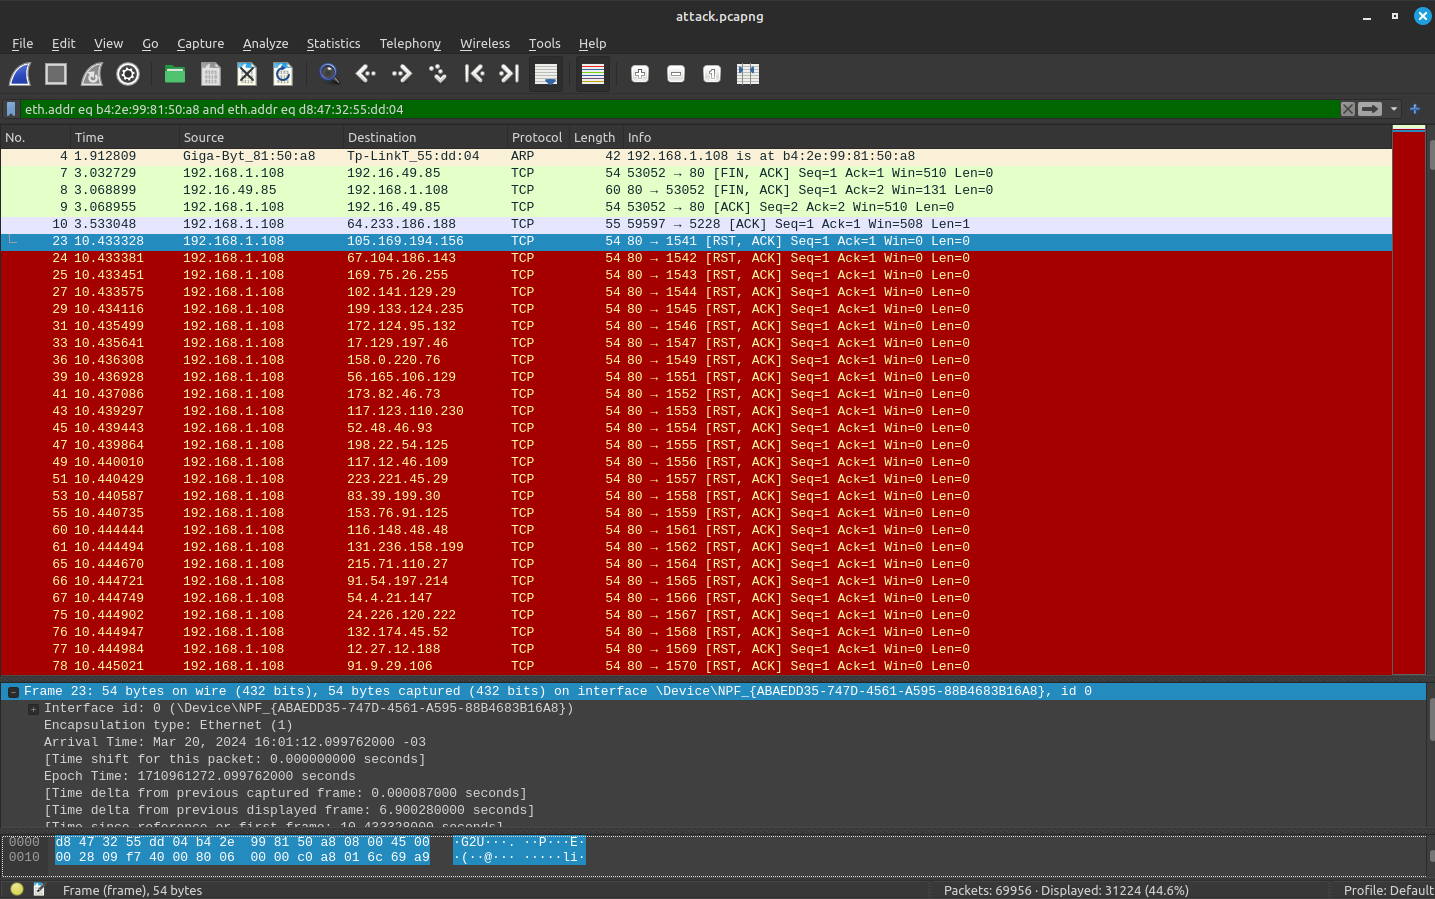1435x899 pixels.
Task: Sort by the Time column header
Action: [124, 137]
